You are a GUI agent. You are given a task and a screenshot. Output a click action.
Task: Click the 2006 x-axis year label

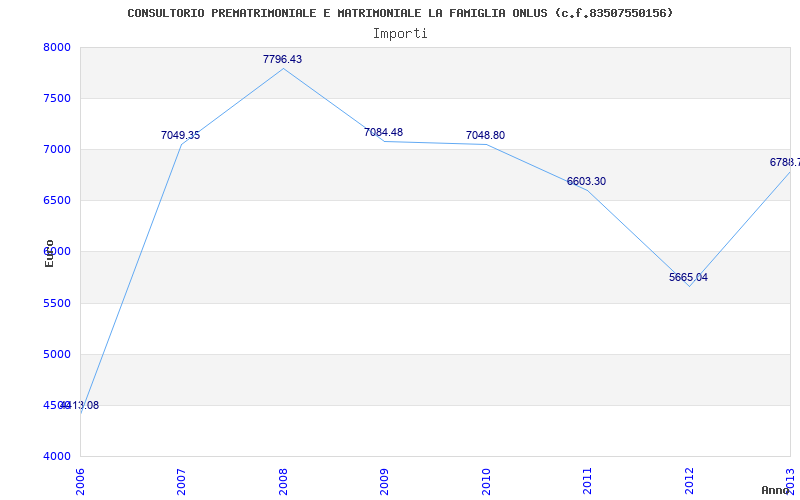click(80, 481)
